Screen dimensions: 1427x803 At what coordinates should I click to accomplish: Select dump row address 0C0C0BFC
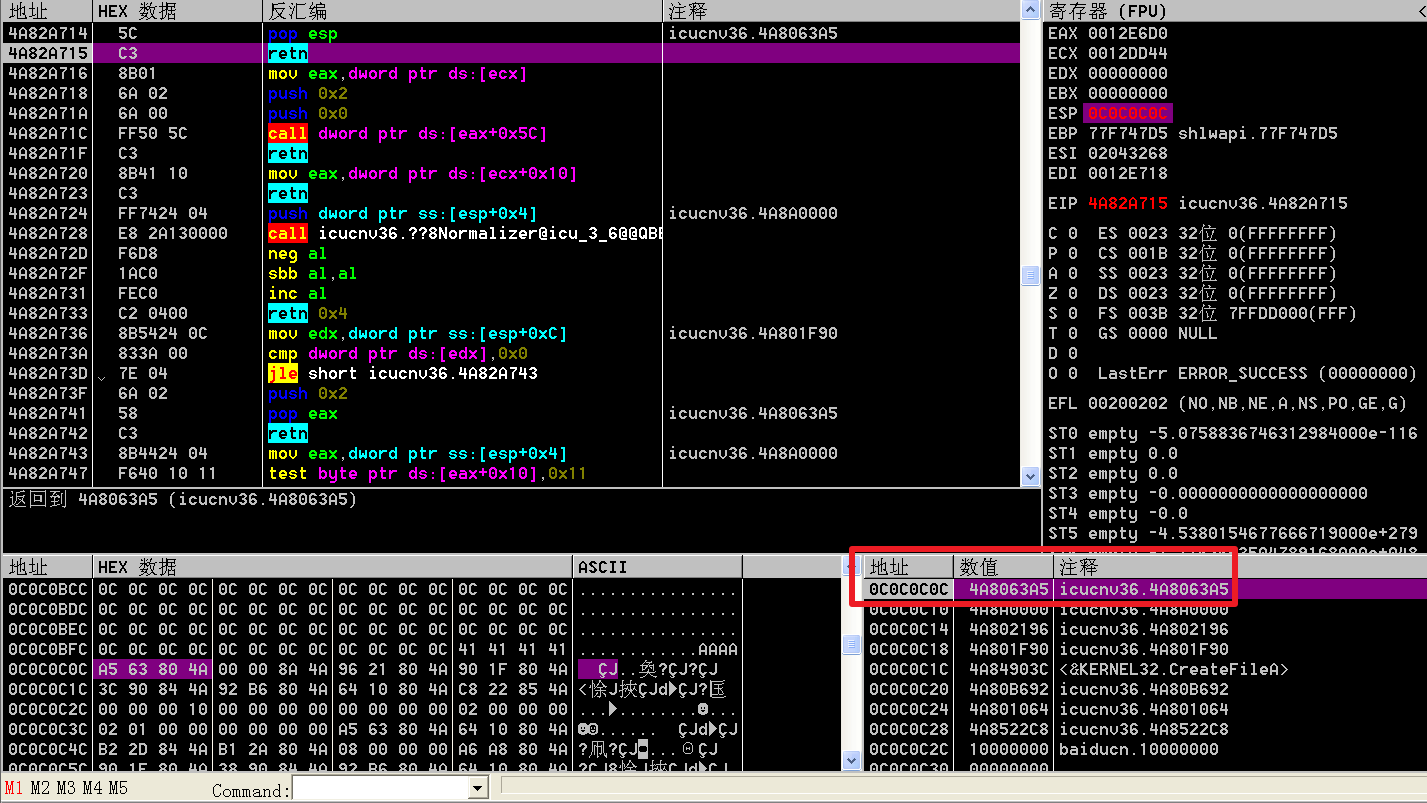47,649
